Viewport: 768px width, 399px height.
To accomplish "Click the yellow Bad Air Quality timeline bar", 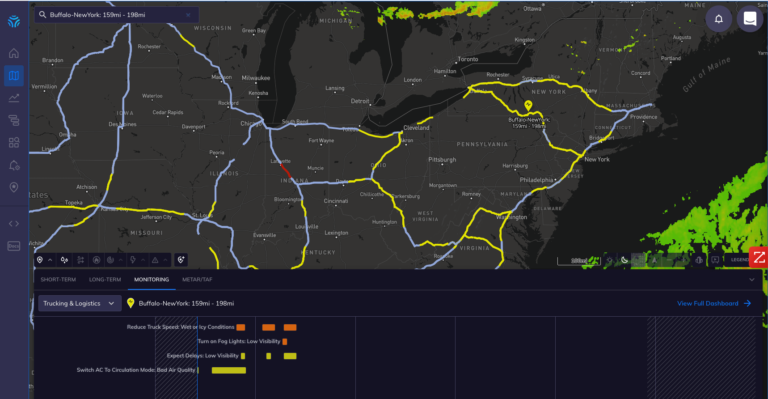I will [x=229, y=371].
